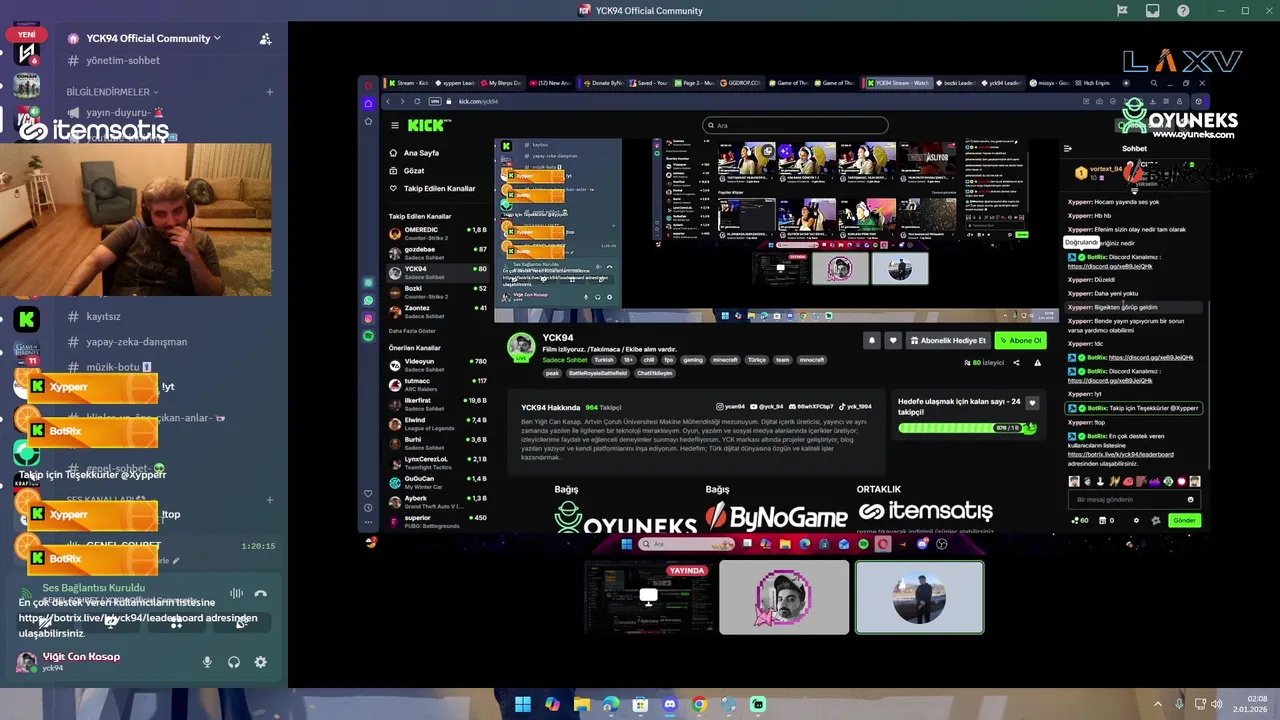Toggle YCK94 notification bell on Kick
The width and height of the screenshot is (1280, 720).
(x=872, y=340)
